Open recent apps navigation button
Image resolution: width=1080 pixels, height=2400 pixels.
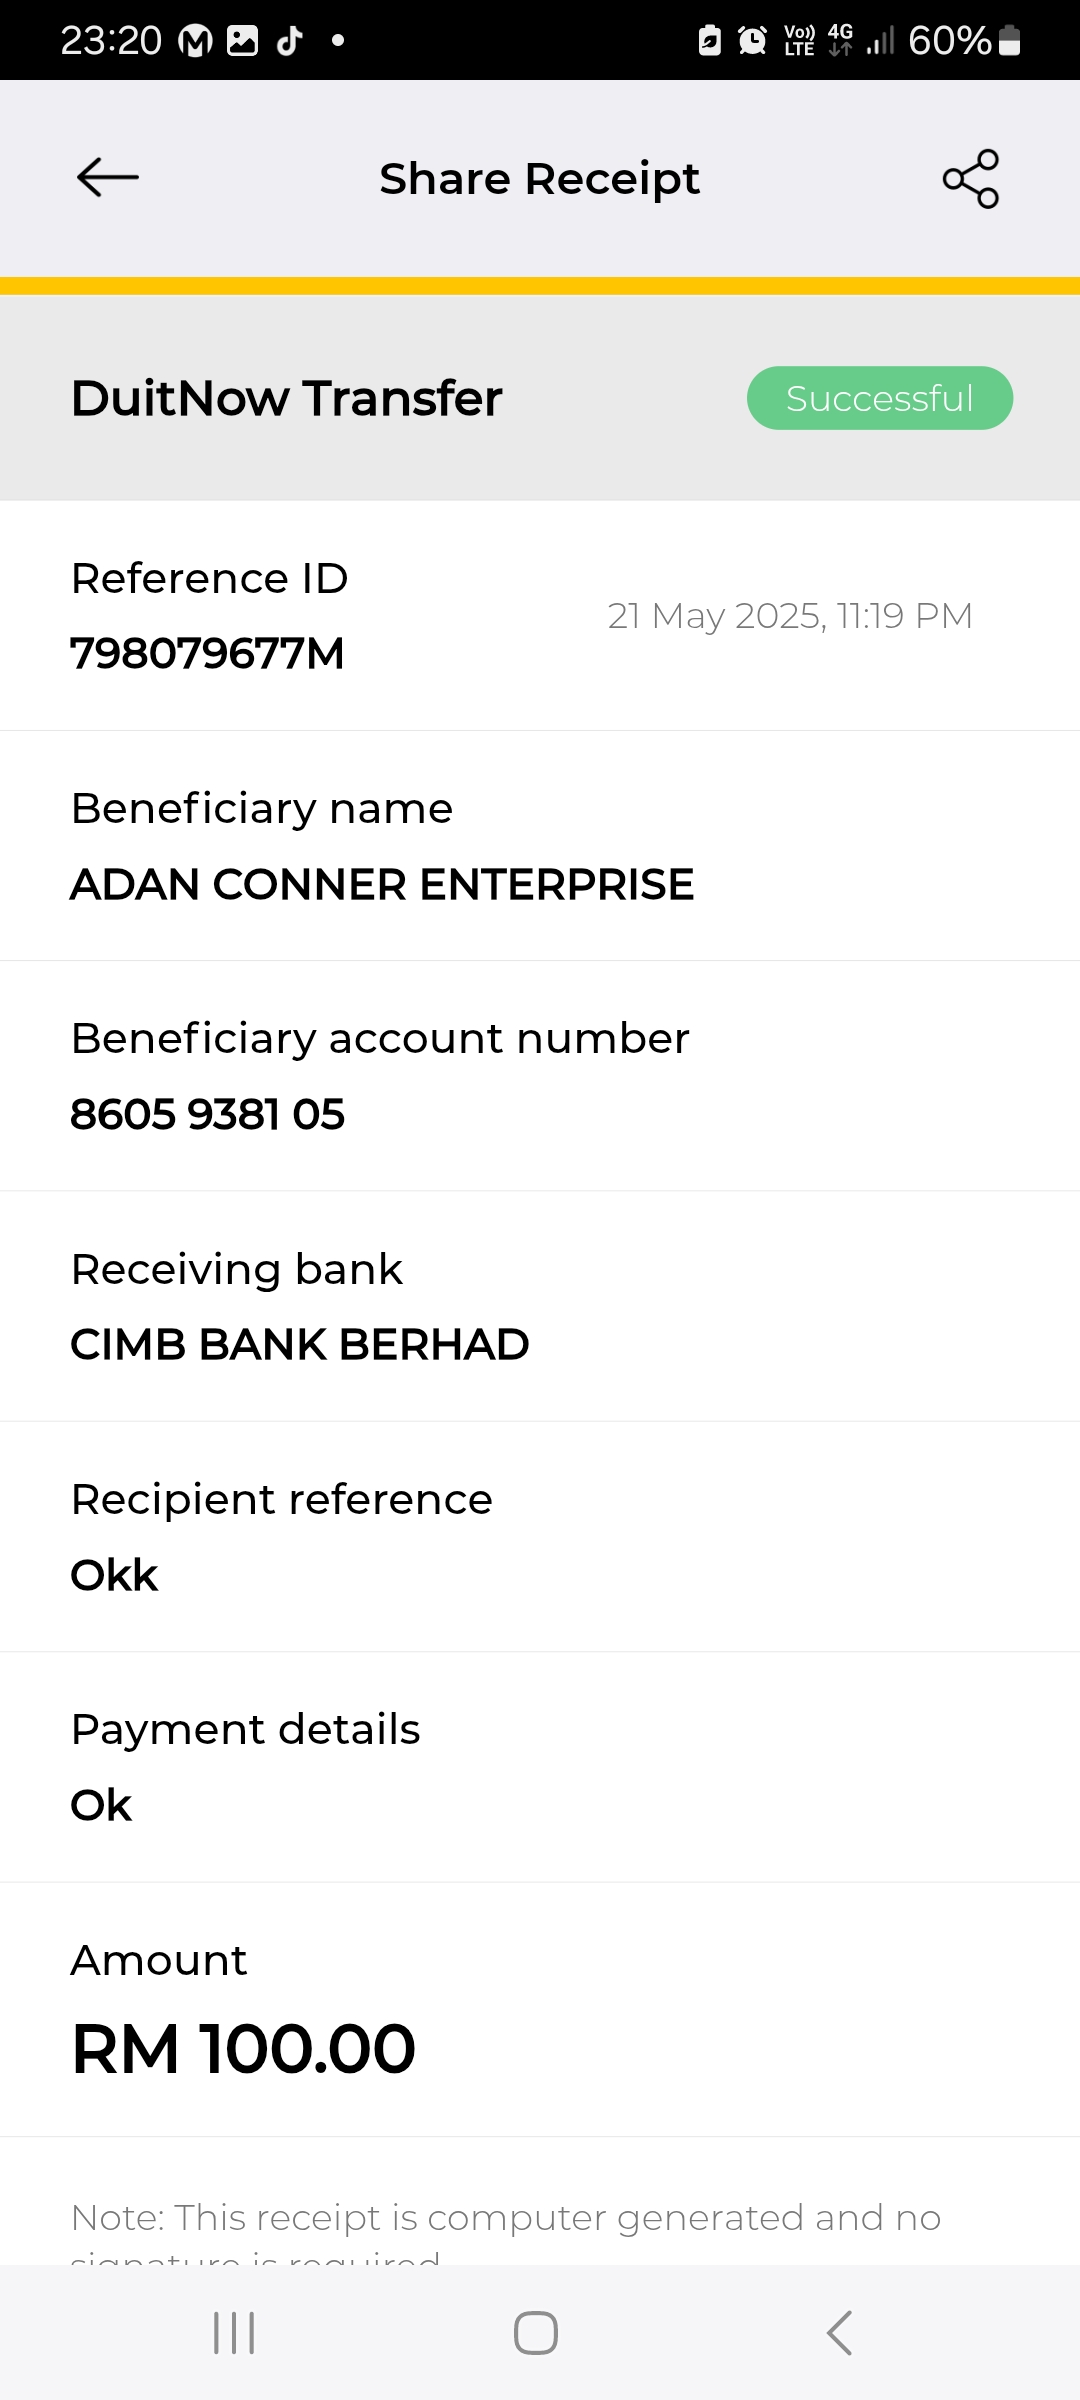234,2333
